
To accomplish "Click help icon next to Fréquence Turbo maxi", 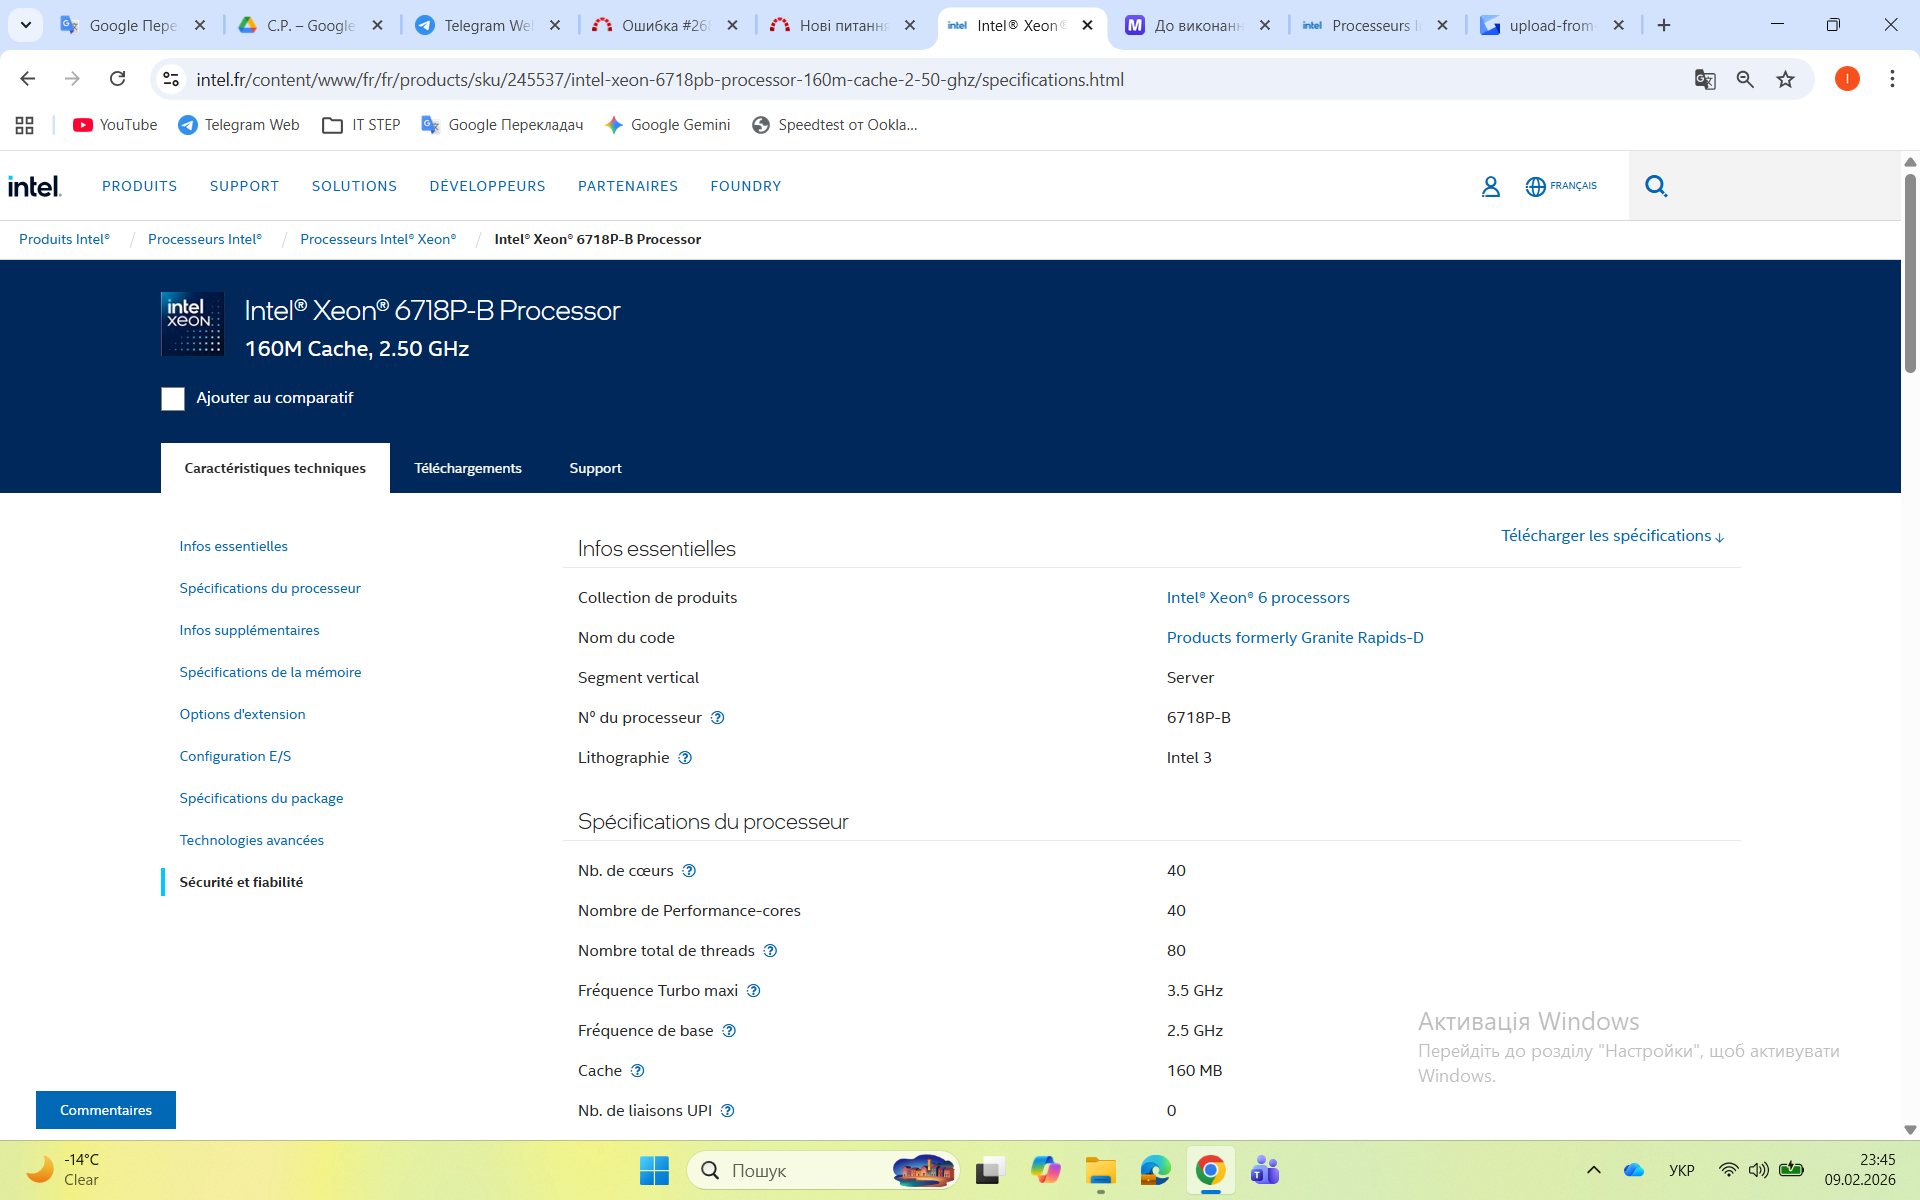I will click(754, 991).
